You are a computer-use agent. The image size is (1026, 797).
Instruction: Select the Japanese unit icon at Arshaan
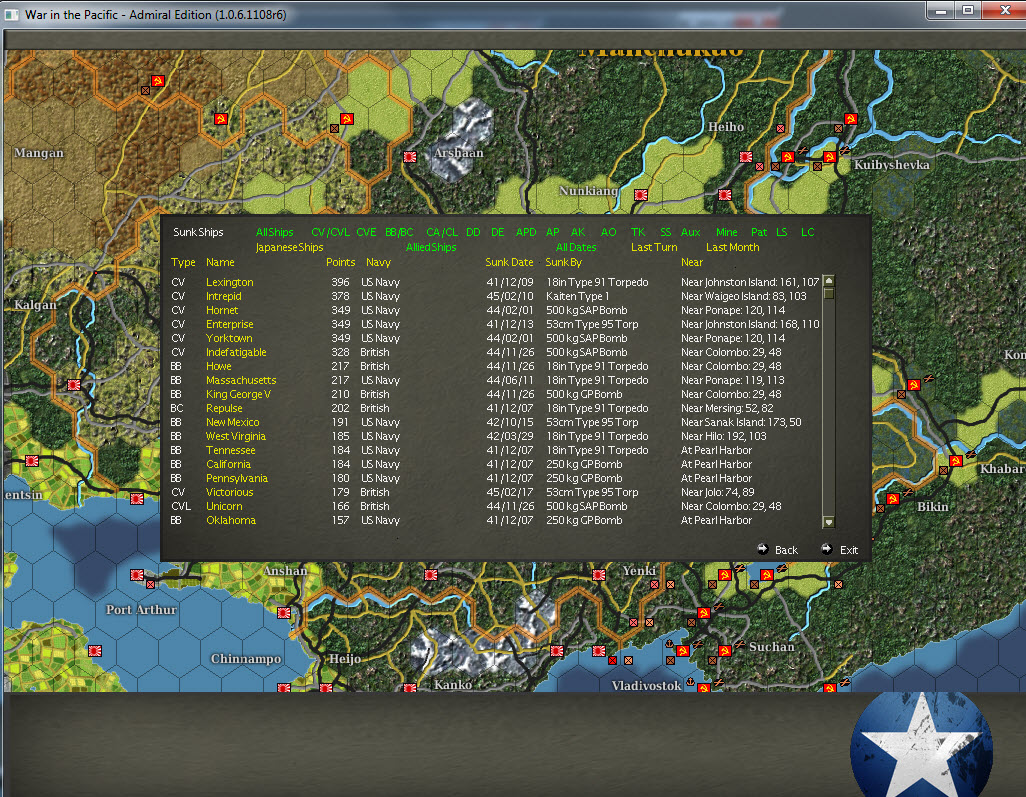pyautogui.click(x=410, y=157)
